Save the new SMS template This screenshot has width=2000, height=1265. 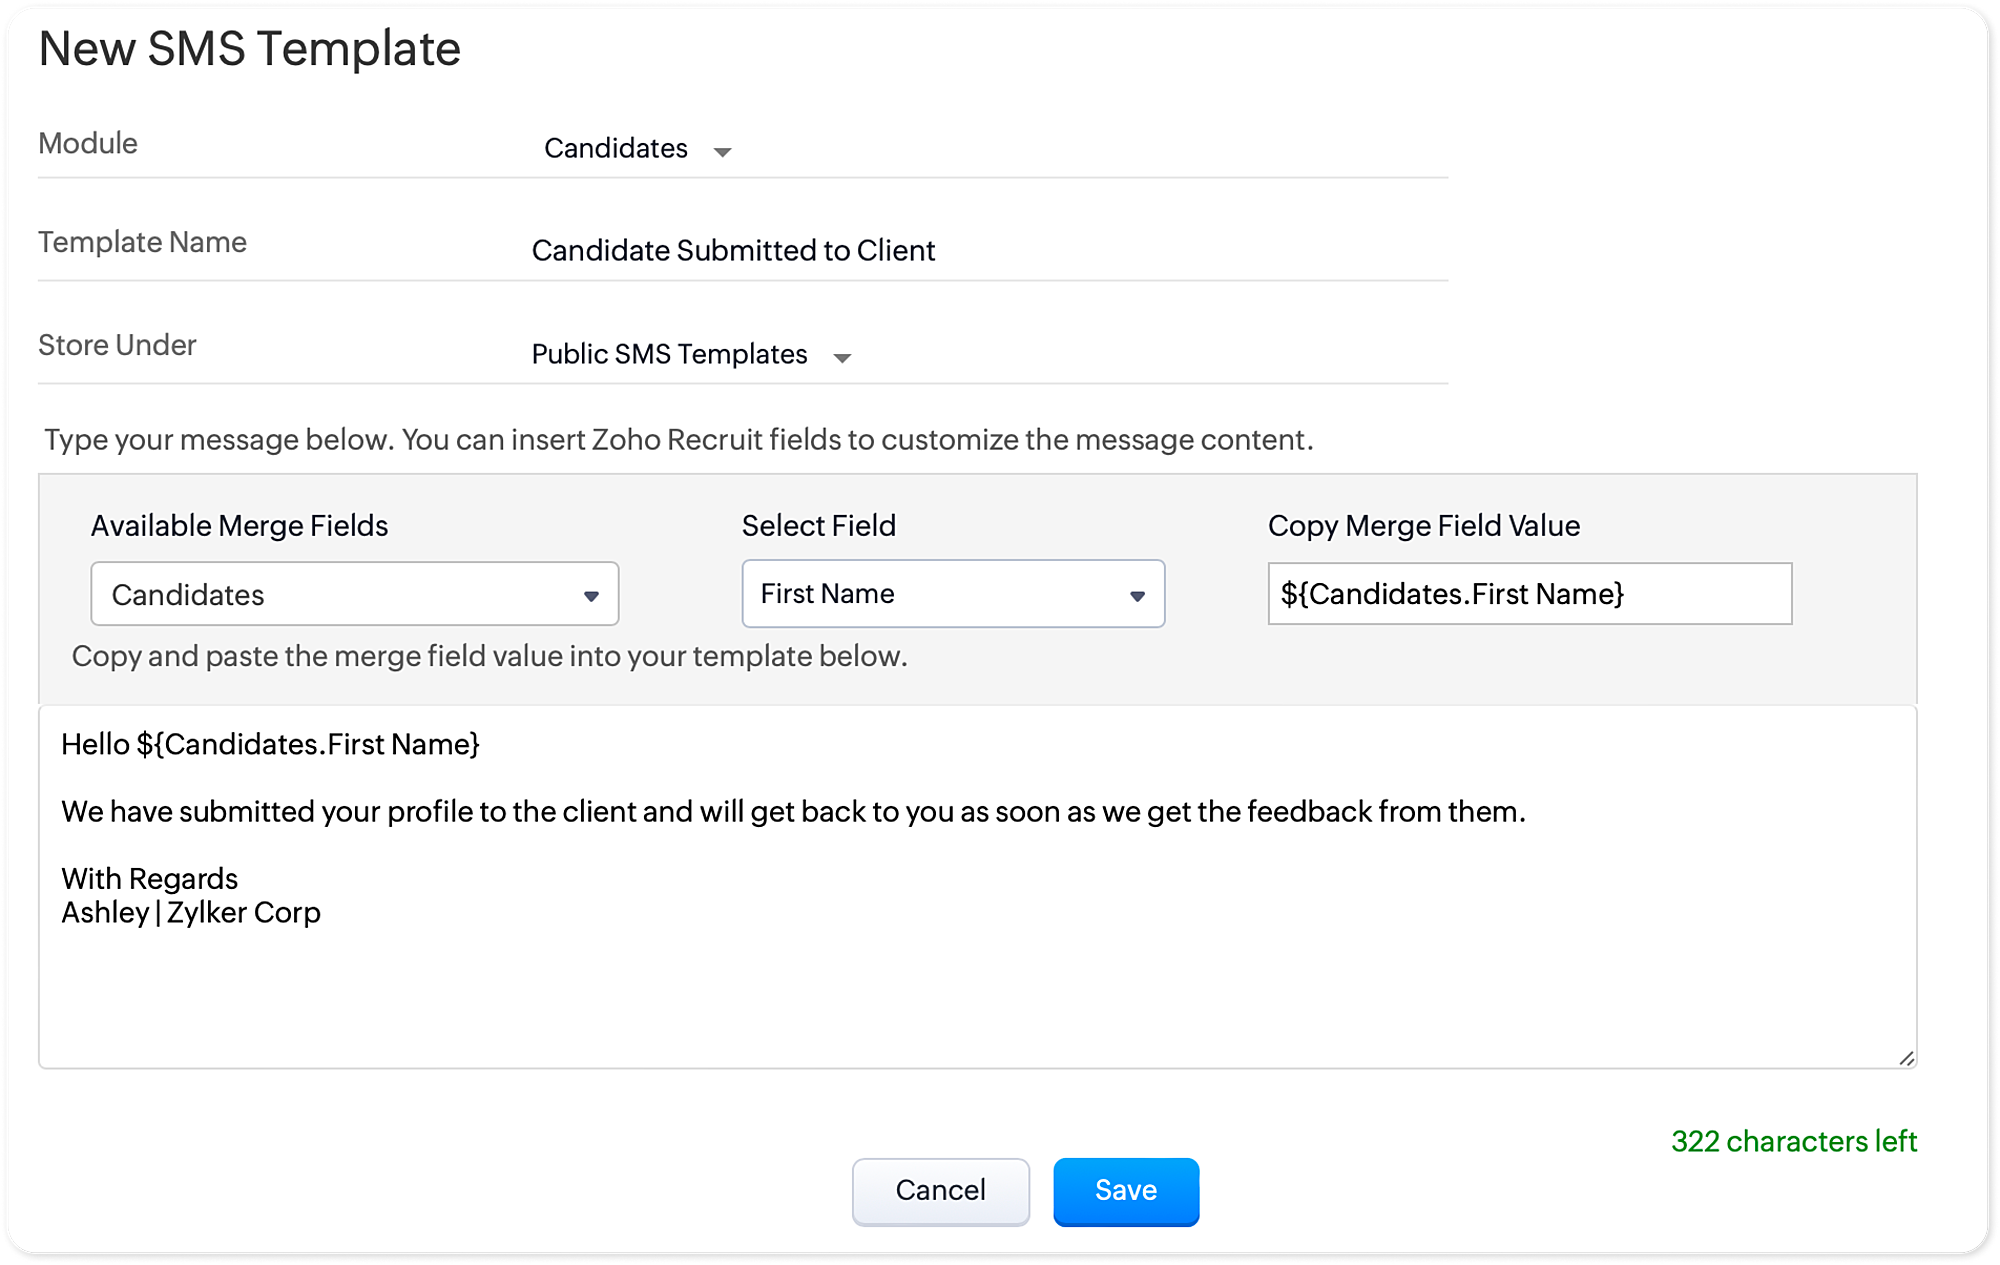[x=1125, y=1191]
